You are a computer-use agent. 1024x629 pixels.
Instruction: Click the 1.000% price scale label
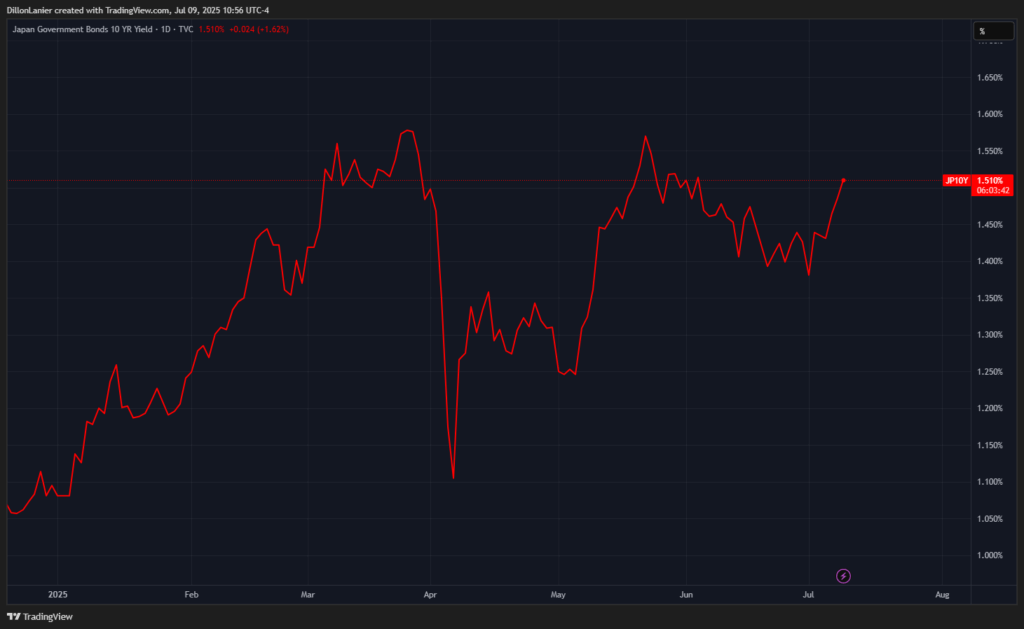988,556
